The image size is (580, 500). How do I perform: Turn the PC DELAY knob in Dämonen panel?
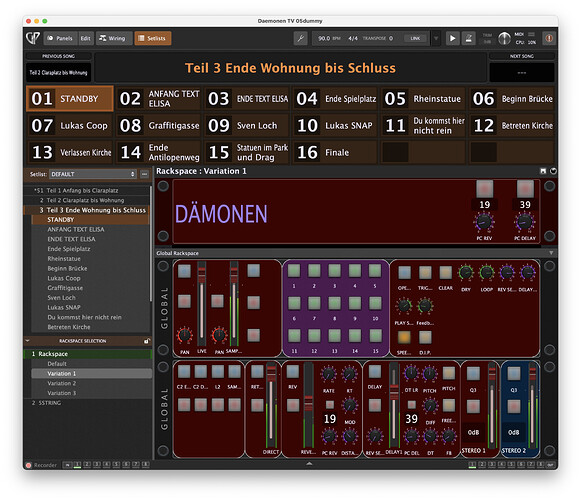point(525,222)
